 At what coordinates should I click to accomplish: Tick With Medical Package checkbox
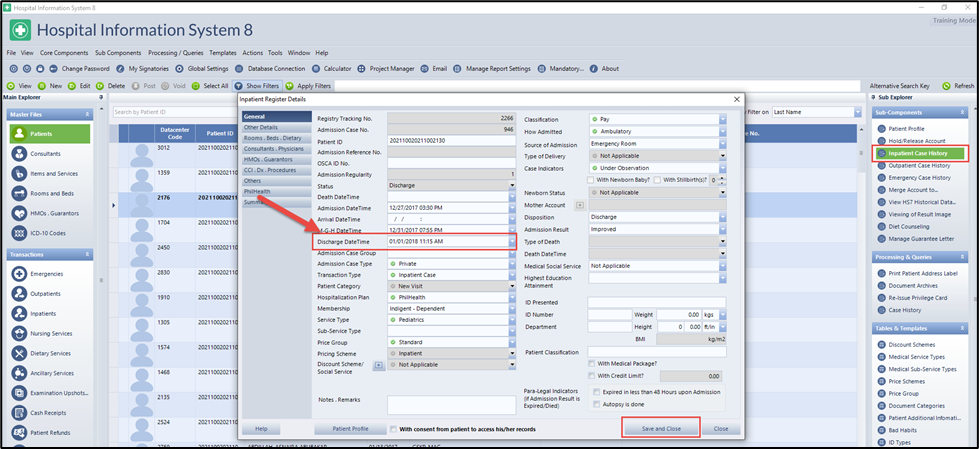coord(592,363)
